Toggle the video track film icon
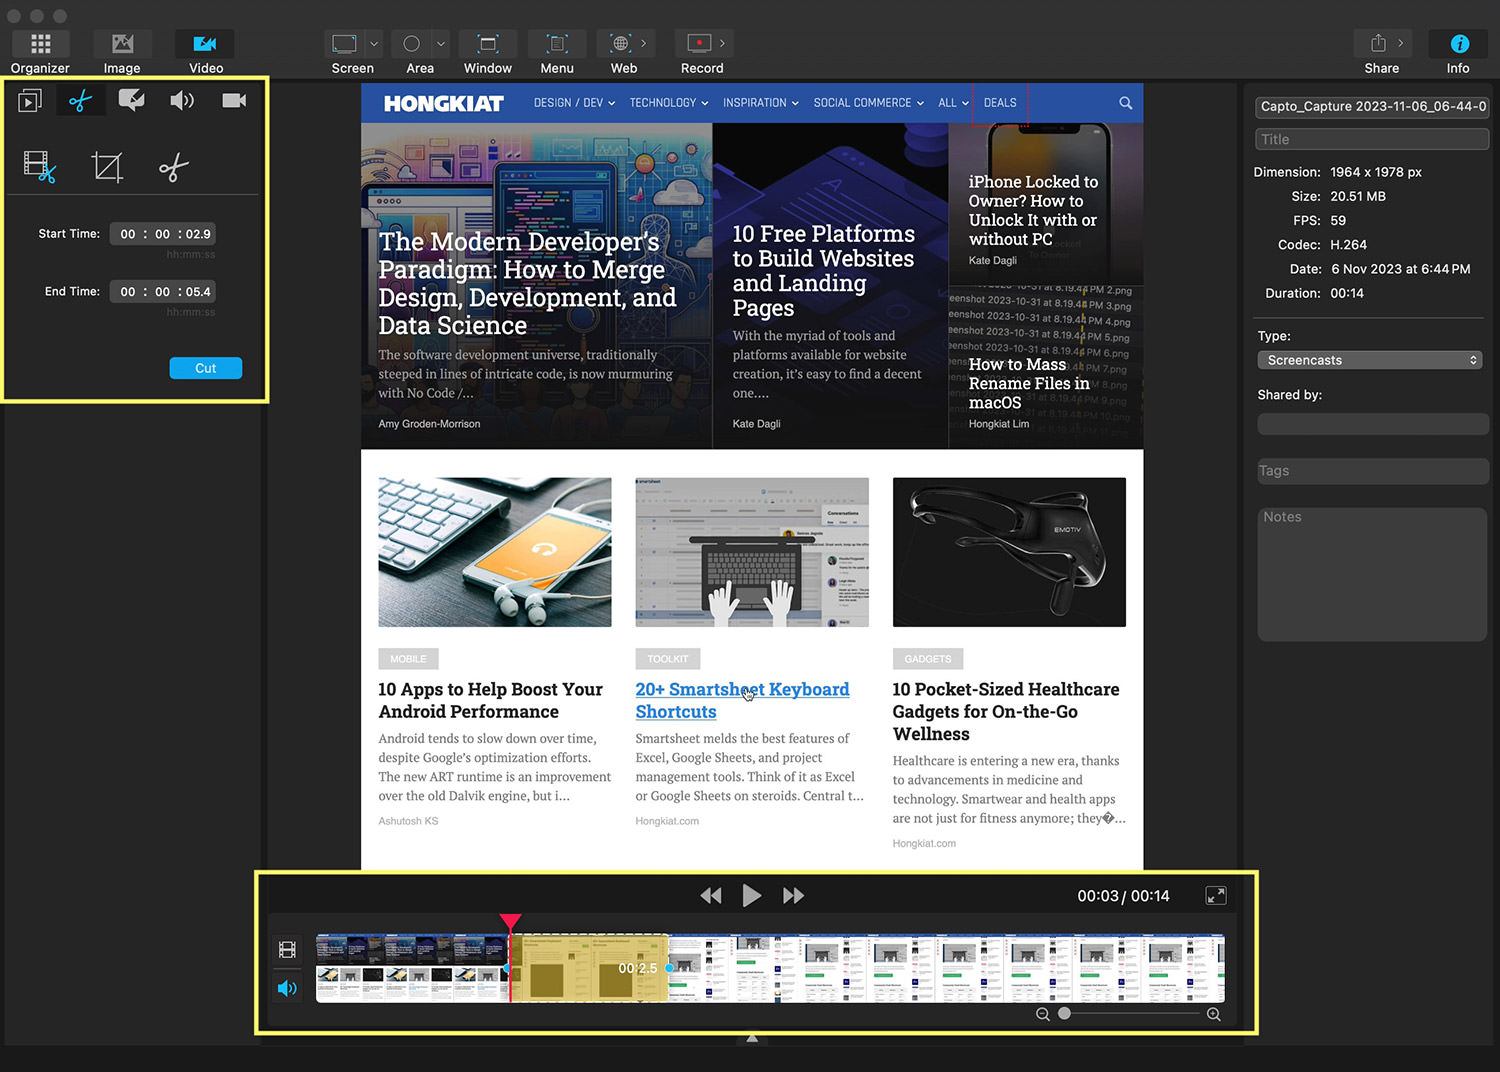Screen dimensions: 1500x1072 point(287,950)
